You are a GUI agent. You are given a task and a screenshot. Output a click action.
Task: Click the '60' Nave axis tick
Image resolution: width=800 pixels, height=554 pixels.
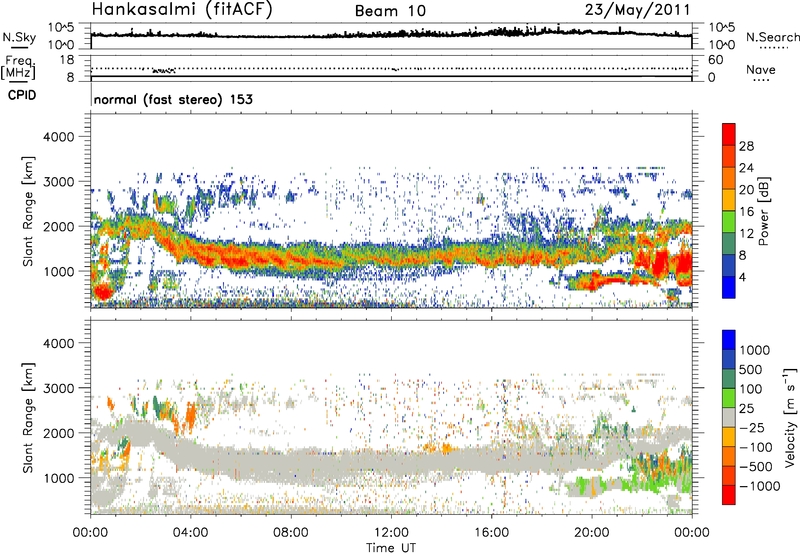pyautogui.click(x=715, y=60)
